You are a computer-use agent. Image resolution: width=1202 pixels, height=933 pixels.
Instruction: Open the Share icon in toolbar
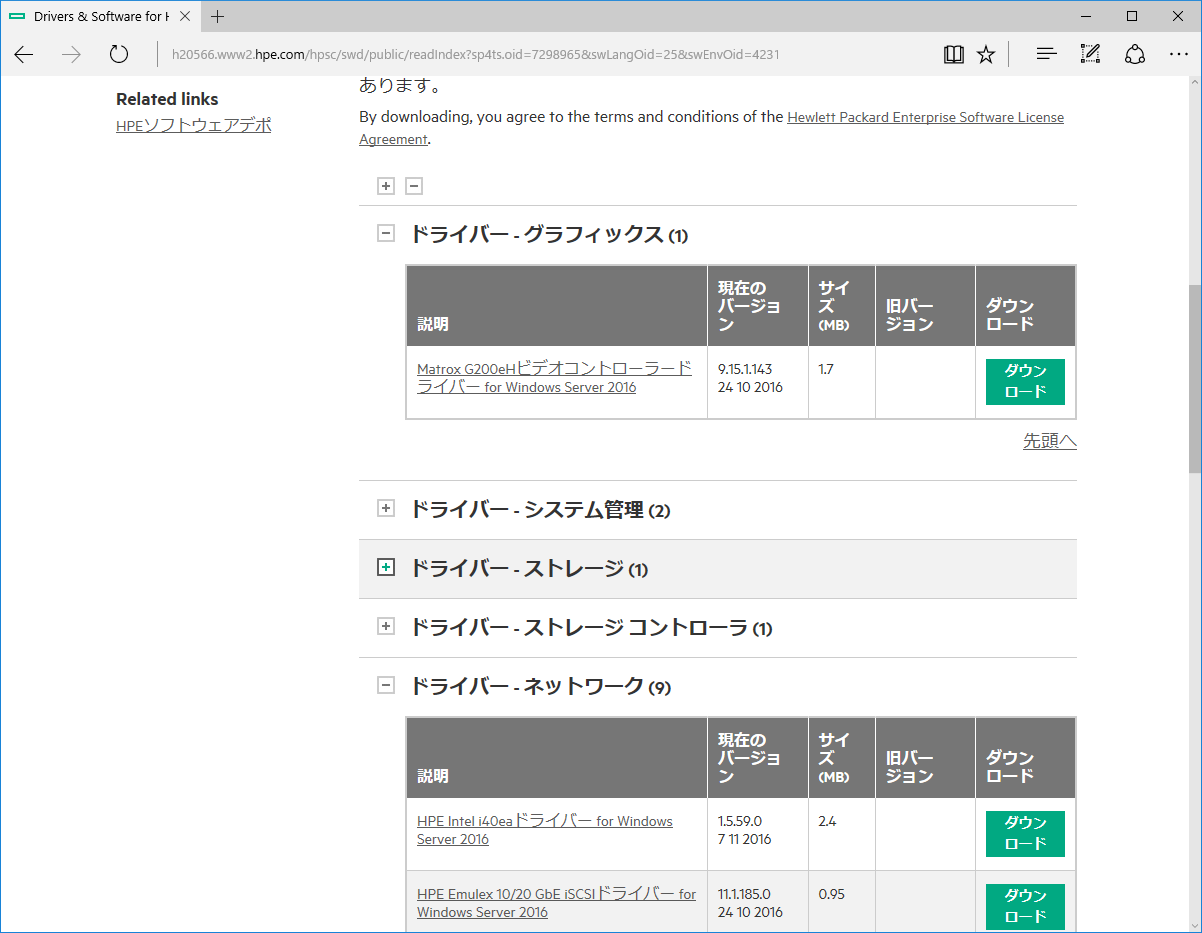(1135, 54)
